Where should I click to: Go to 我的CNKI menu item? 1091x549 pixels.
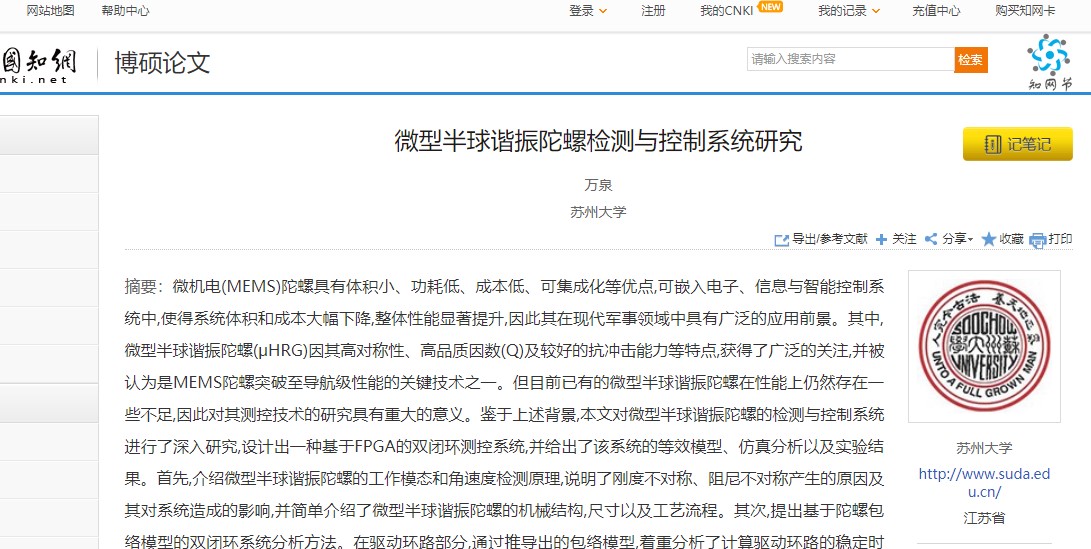726,11
